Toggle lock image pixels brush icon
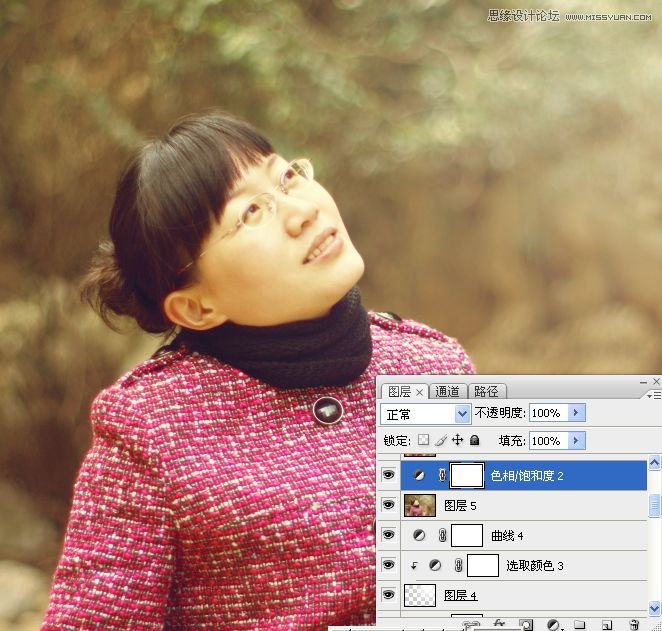The width and height of the screenshot is (662, 631). point(440,440)
